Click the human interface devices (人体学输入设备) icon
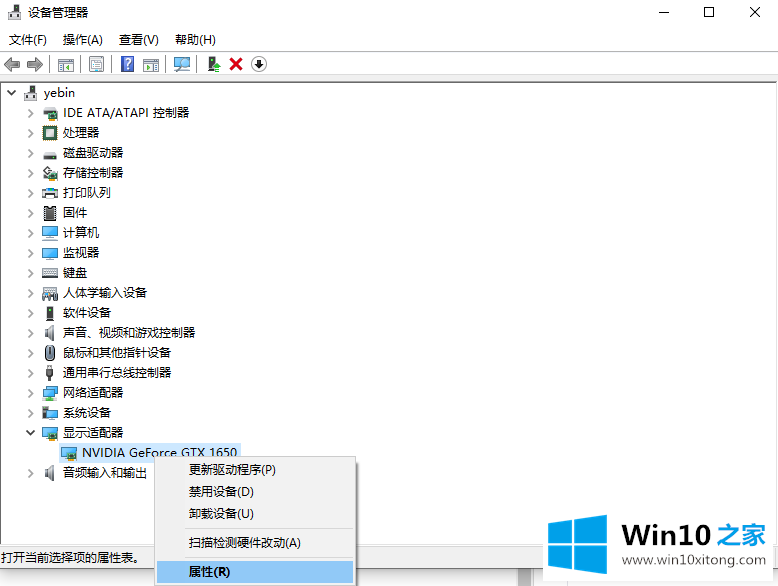778x586 pixels. click(x=50, y=293)
